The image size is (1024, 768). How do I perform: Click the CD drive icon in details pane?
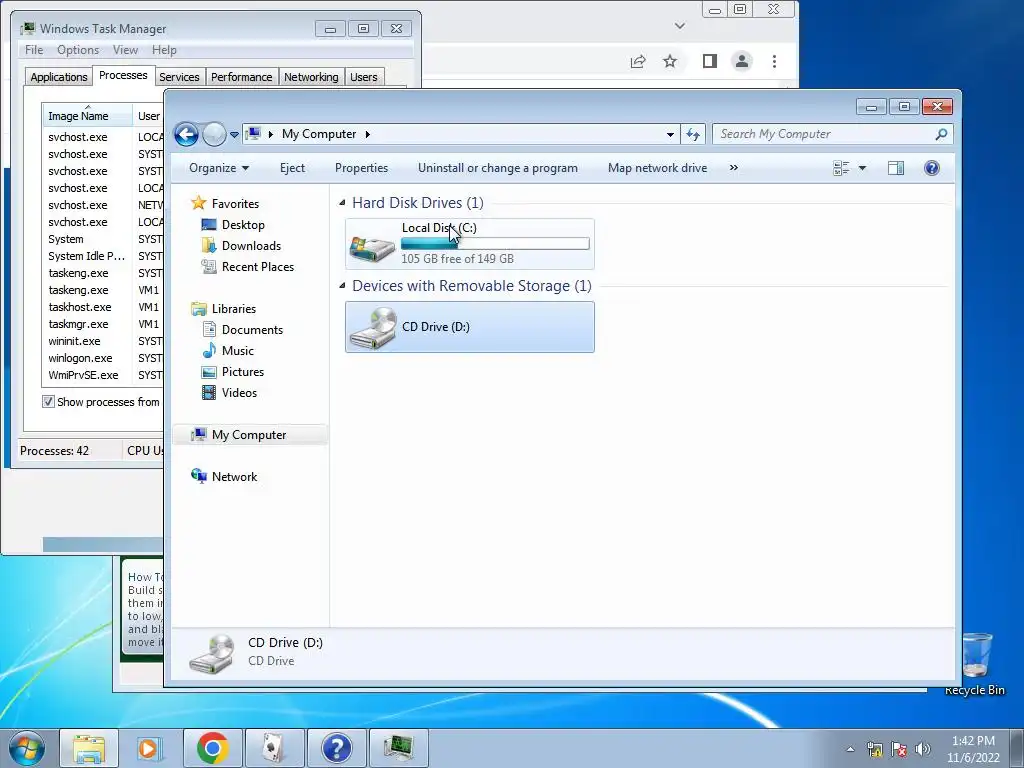[x=212, y=653]
